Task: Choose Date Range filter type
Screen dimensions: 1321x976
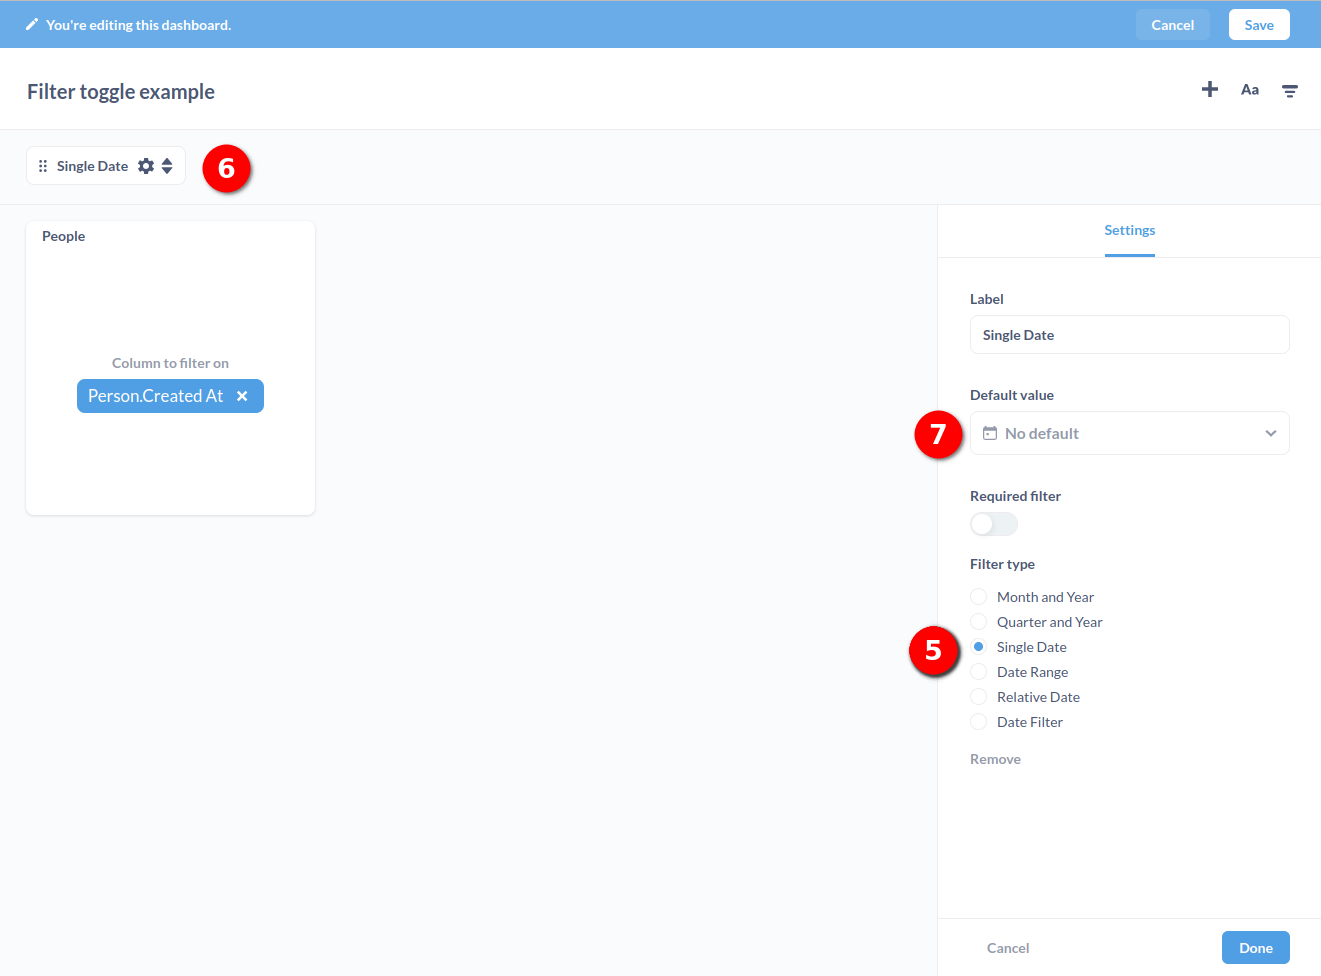Action: (979, 672)
